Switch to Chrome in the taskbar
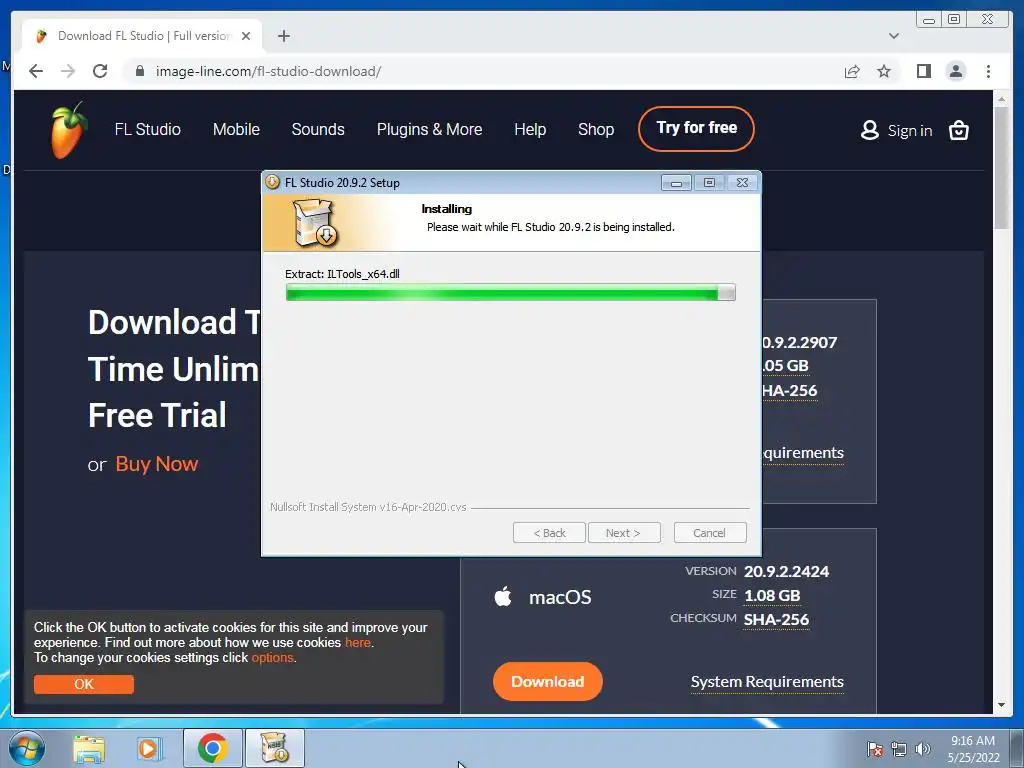Screen dimensions: 1024x768 pyautogui.click(x=212, y=748)
